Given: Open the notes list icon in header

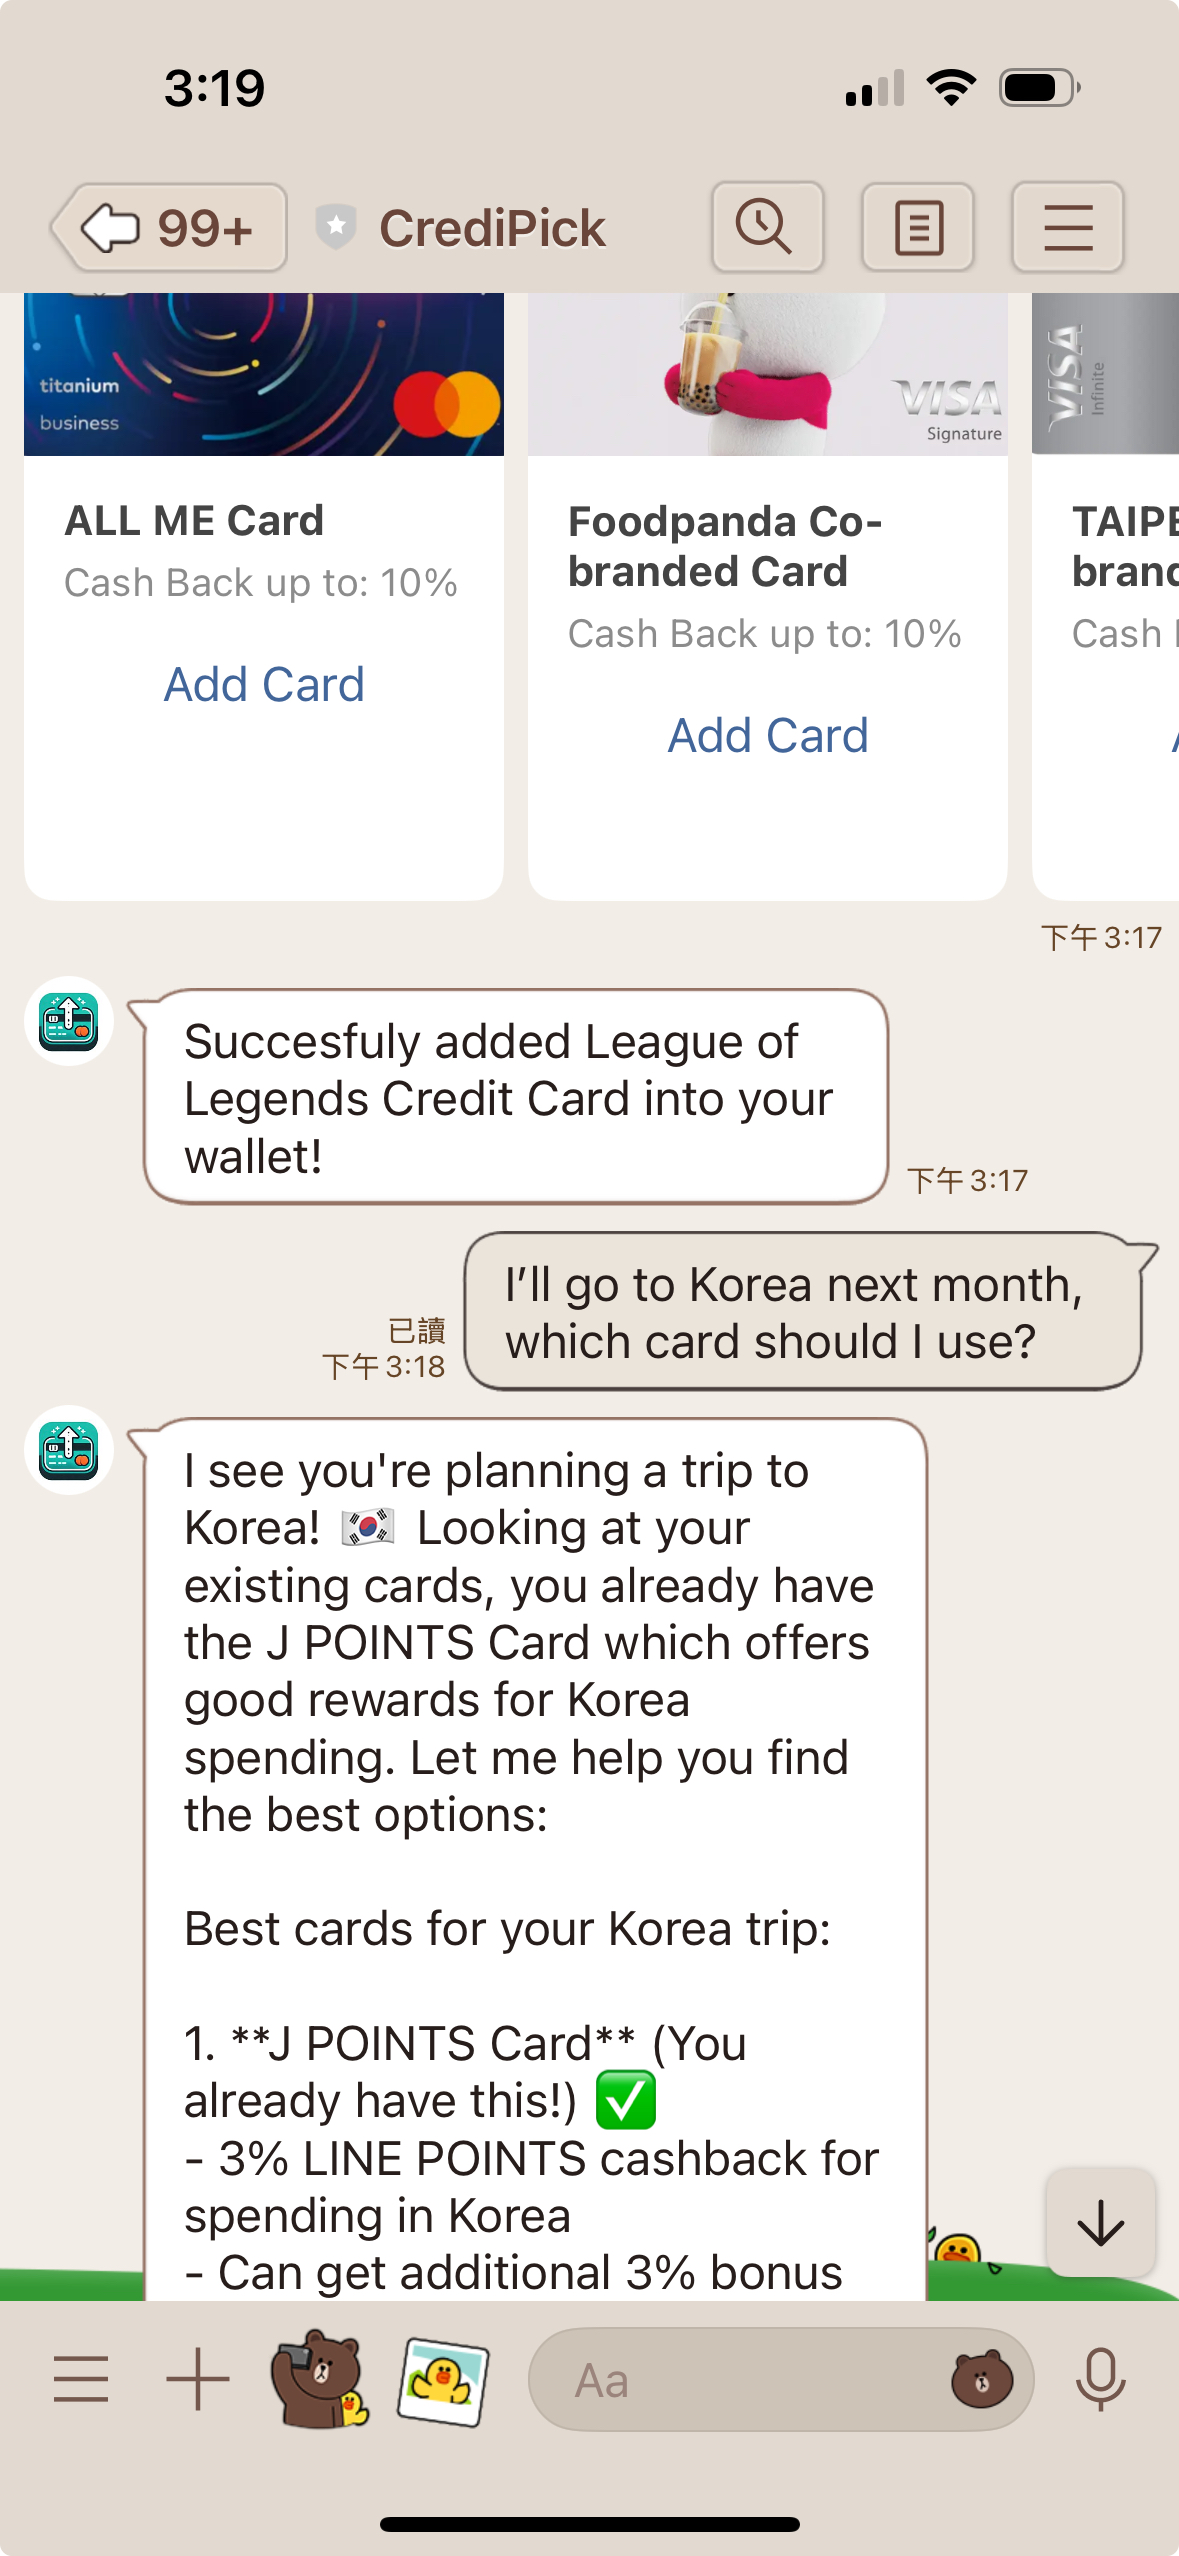Looking at the screenshot, I should pyautogui.click(x=917, y=228).
